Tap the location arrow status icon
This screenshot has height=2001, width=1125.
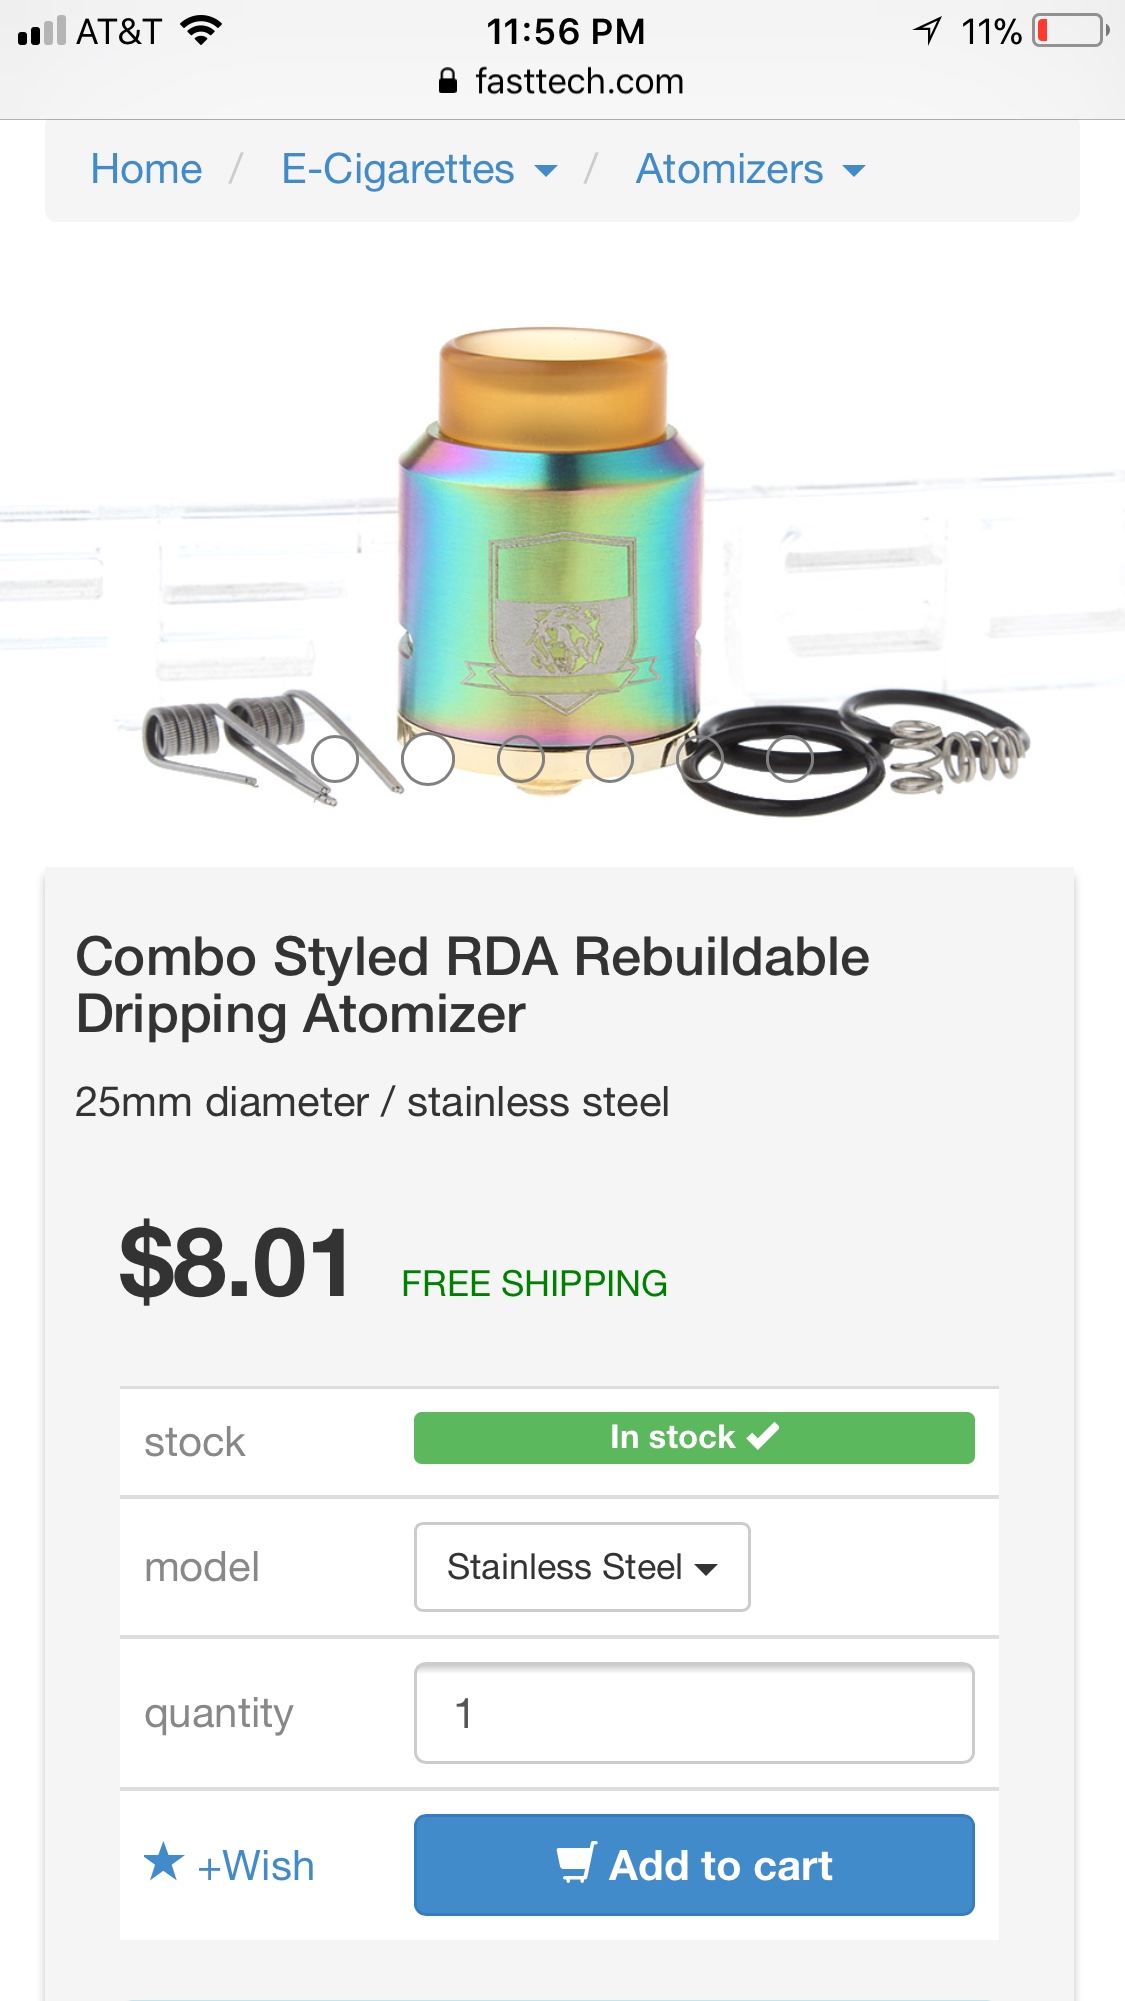[x=928, y=31]
